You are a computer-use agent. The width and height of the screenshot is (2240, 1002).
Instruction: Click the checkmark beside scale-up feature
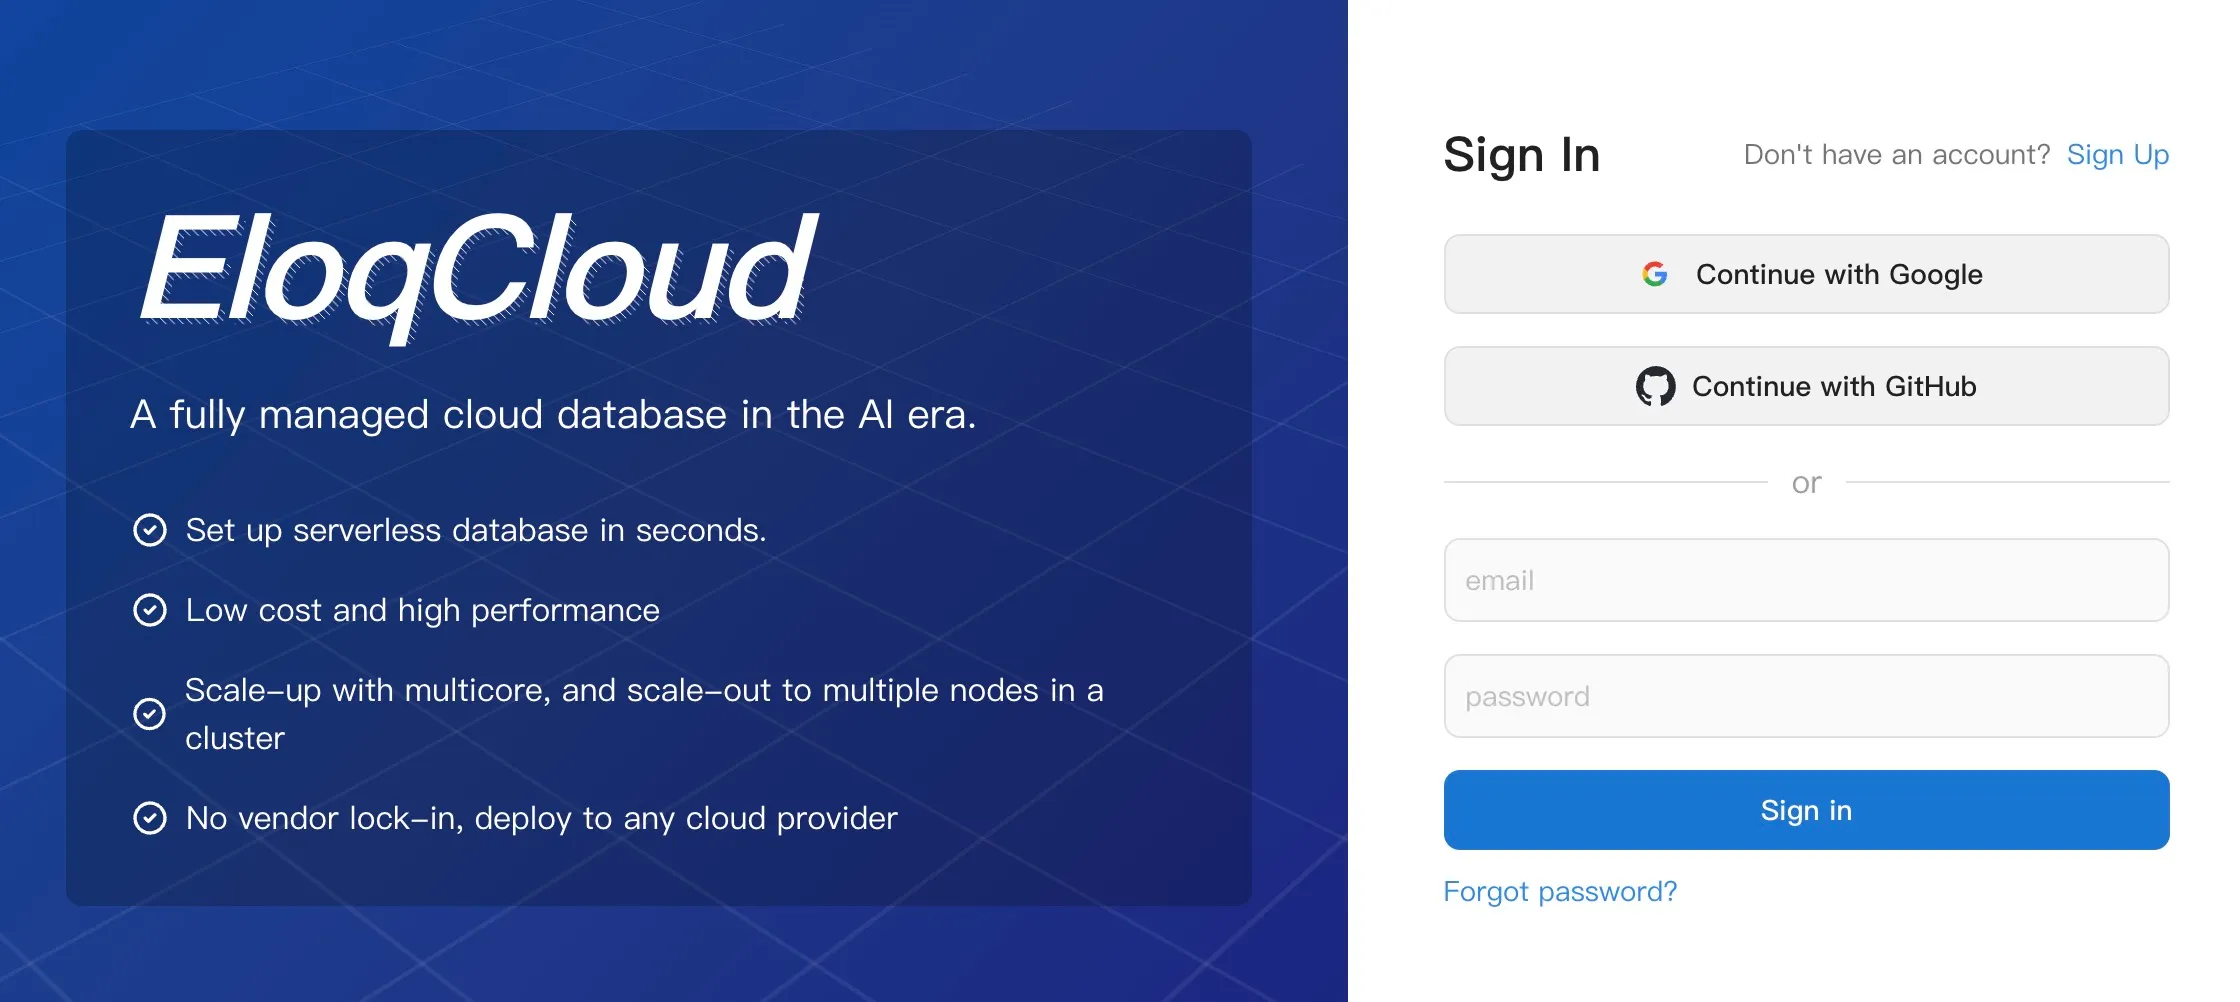(x=150, y=713)
